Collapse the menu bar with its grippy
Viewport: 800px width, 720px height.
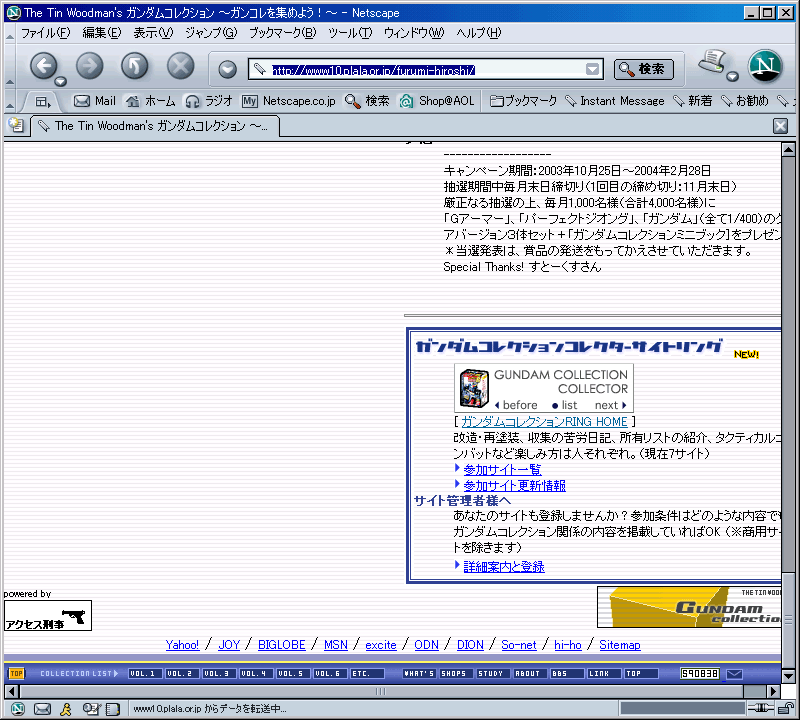pos(10,34)
